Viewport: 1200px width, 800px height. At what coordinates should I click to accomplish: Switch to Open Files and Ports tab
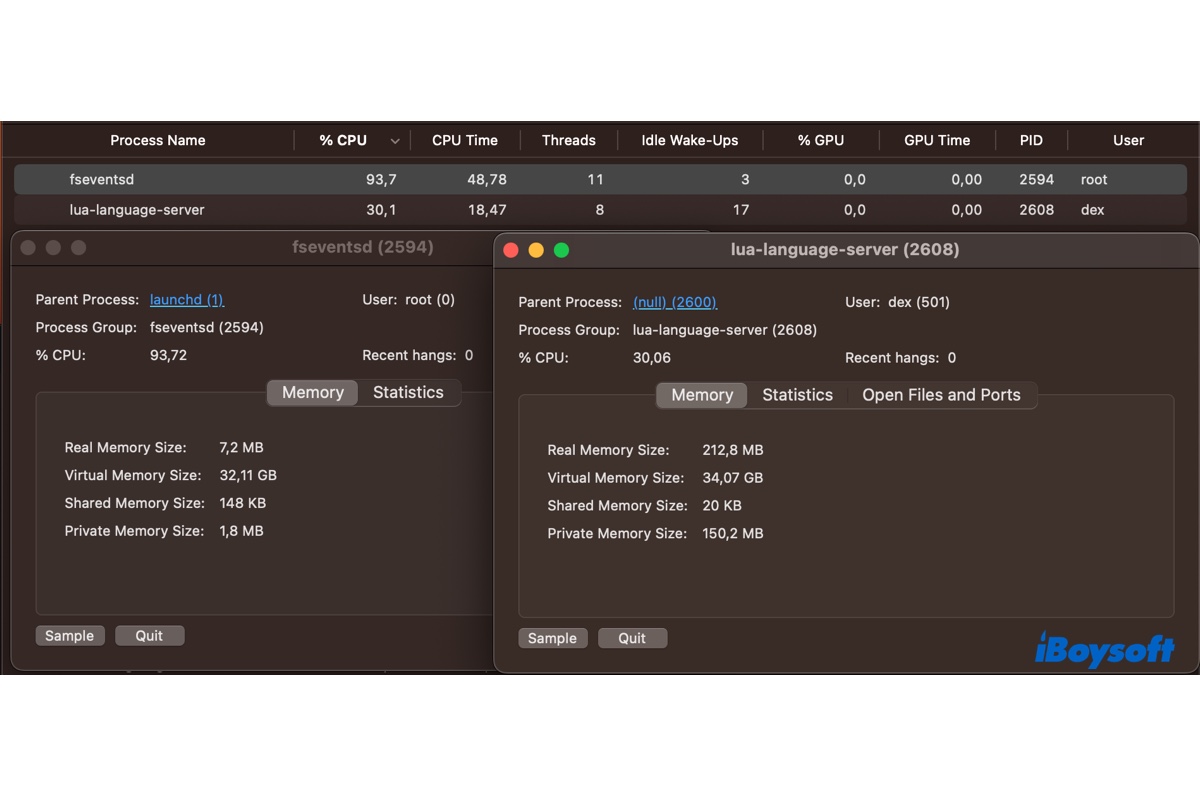(x=941, y=395)
